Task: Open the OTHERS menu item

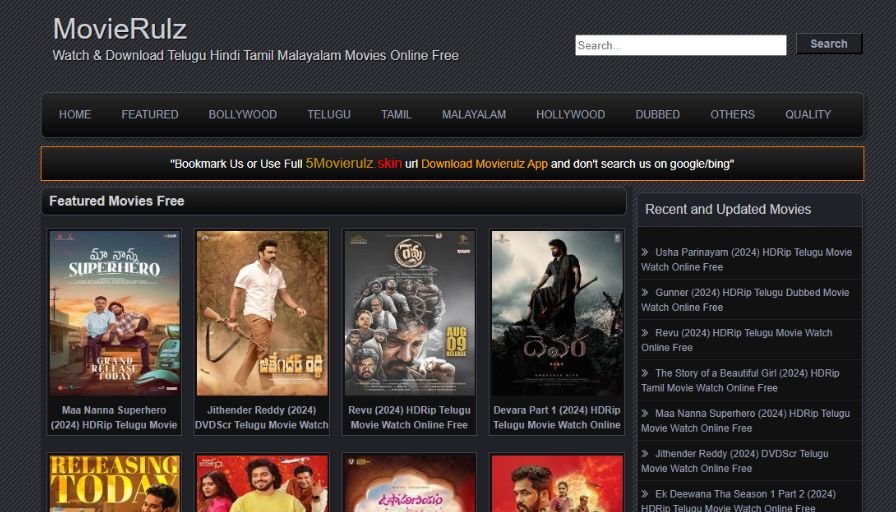Action: [733, 114]
